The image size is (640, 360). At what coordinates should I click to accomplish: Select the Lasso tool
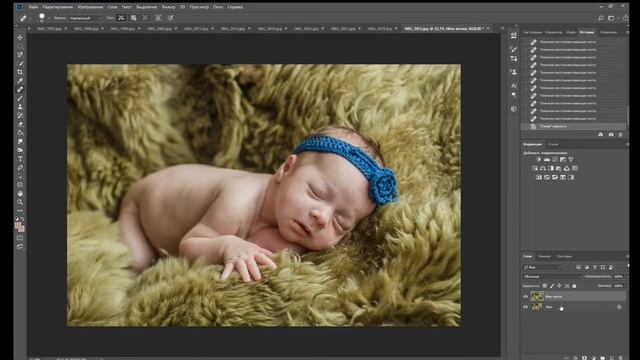click(x=20, y=54)
